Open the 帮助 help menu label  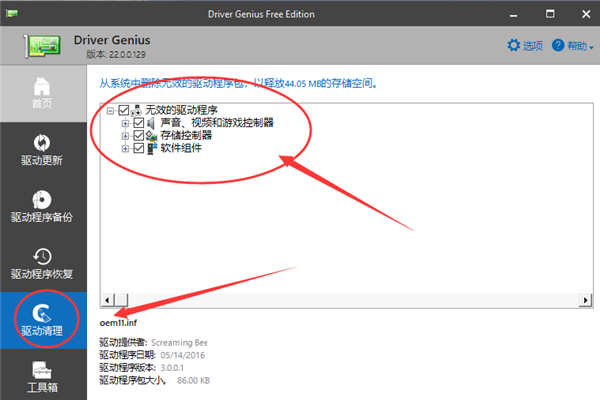pos(577,46)
